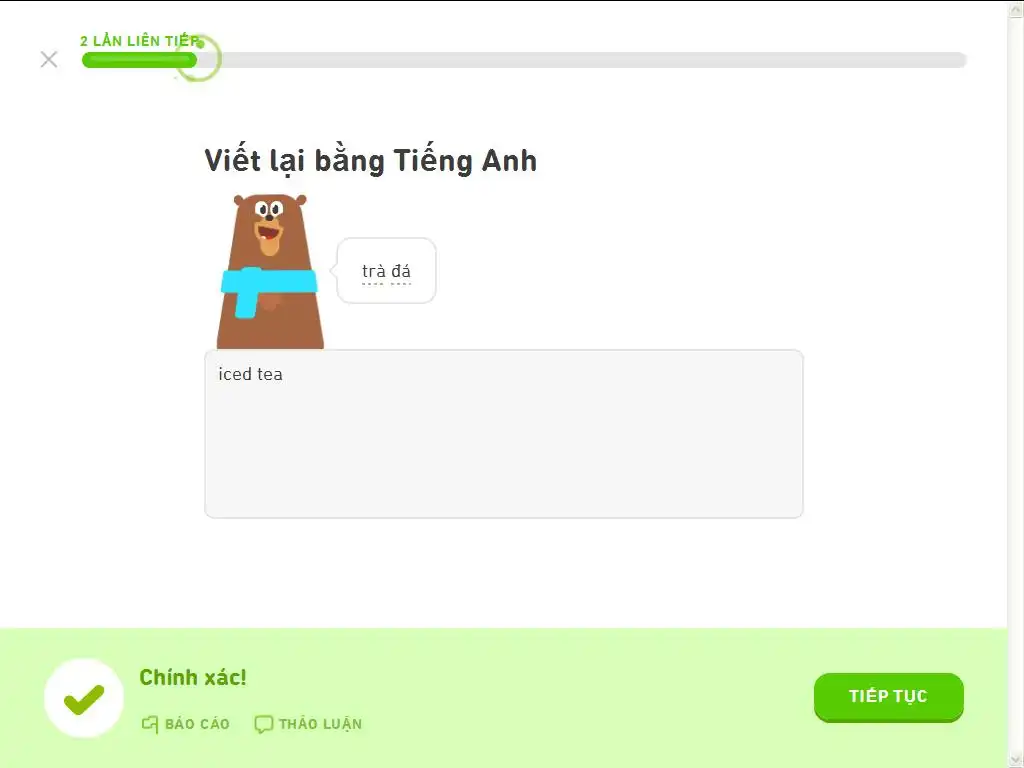This screenshot has height=768, width=1024.
Task: Focus the answer box containing "iced tea"
Action: tap(504, 434)
